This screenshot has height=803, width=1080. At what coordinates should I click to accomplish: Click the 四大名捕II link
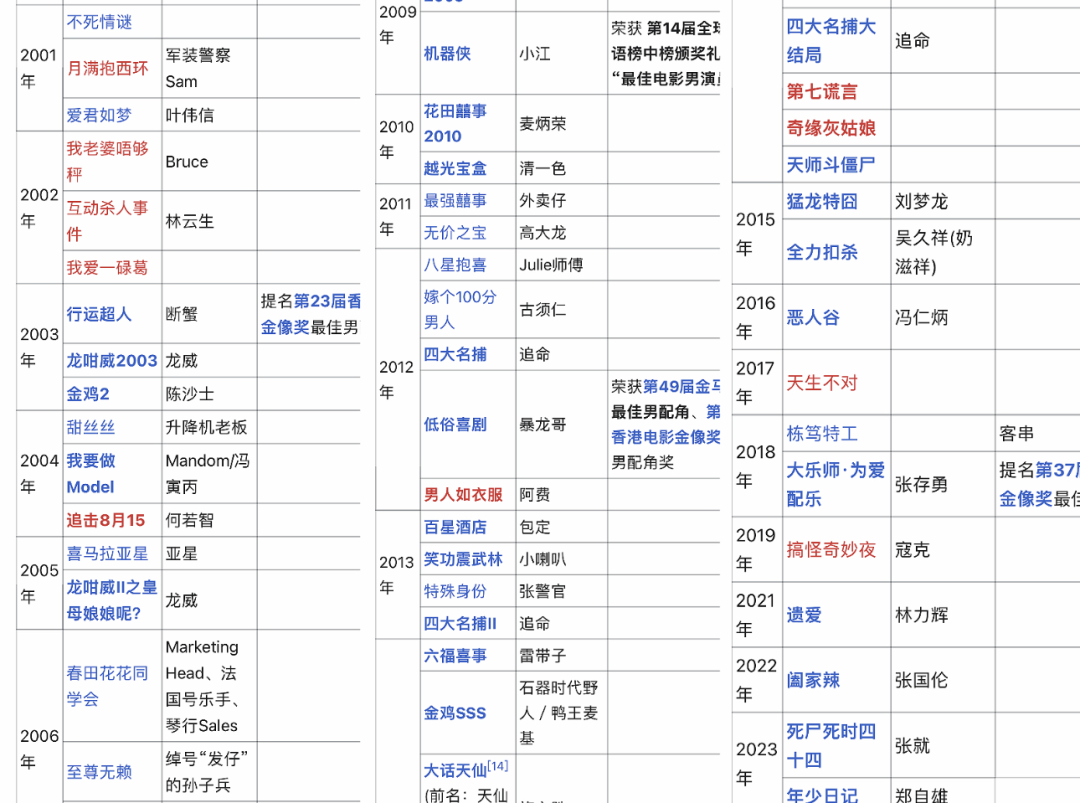(460, 623)
